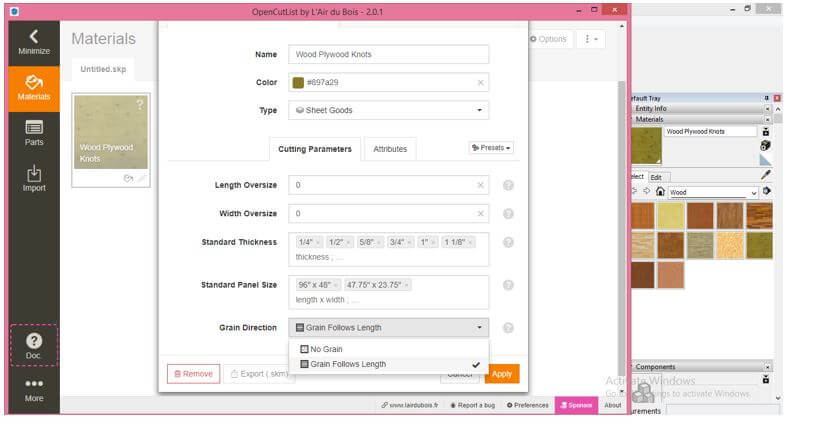Close the Components tray panel
The width and height of the screenshot is (817, 426).
[x=768, y=367]
